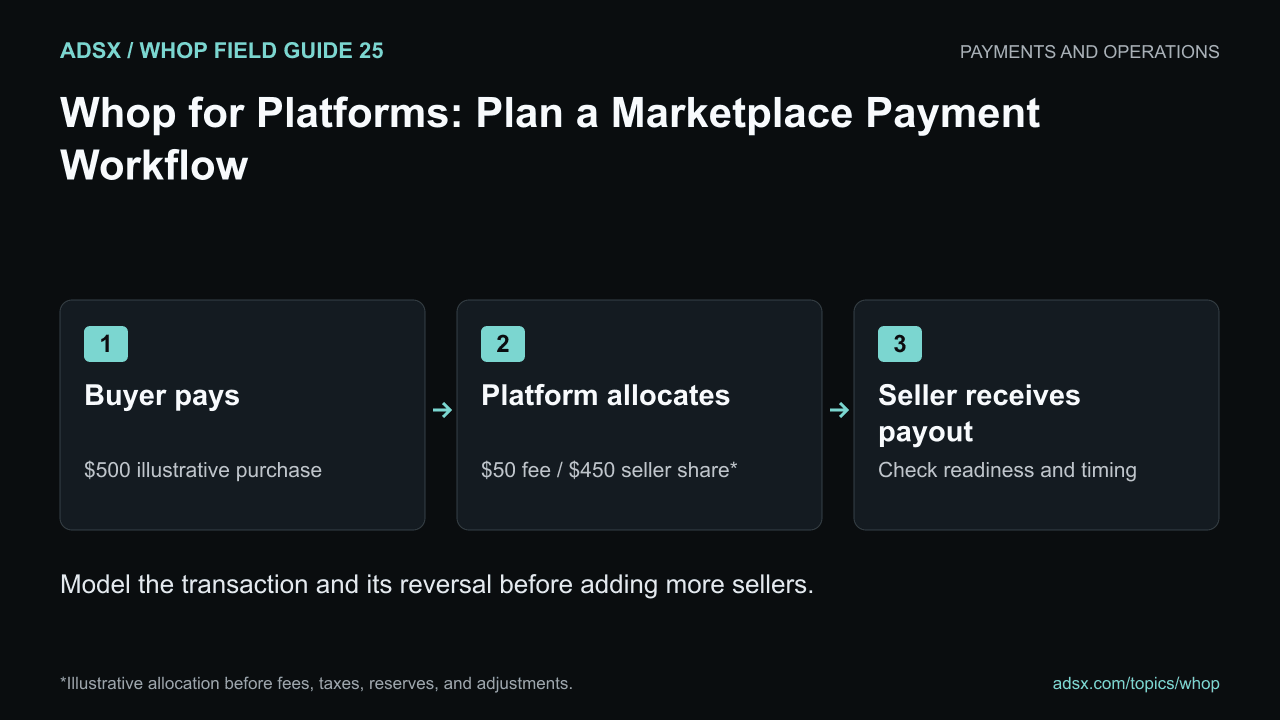Image resolution: width=1280 pixels, height=720 pixels.
Task: Click the "*Illustrative allocation before fees" footnote
Action: click(x=316, y=684)
